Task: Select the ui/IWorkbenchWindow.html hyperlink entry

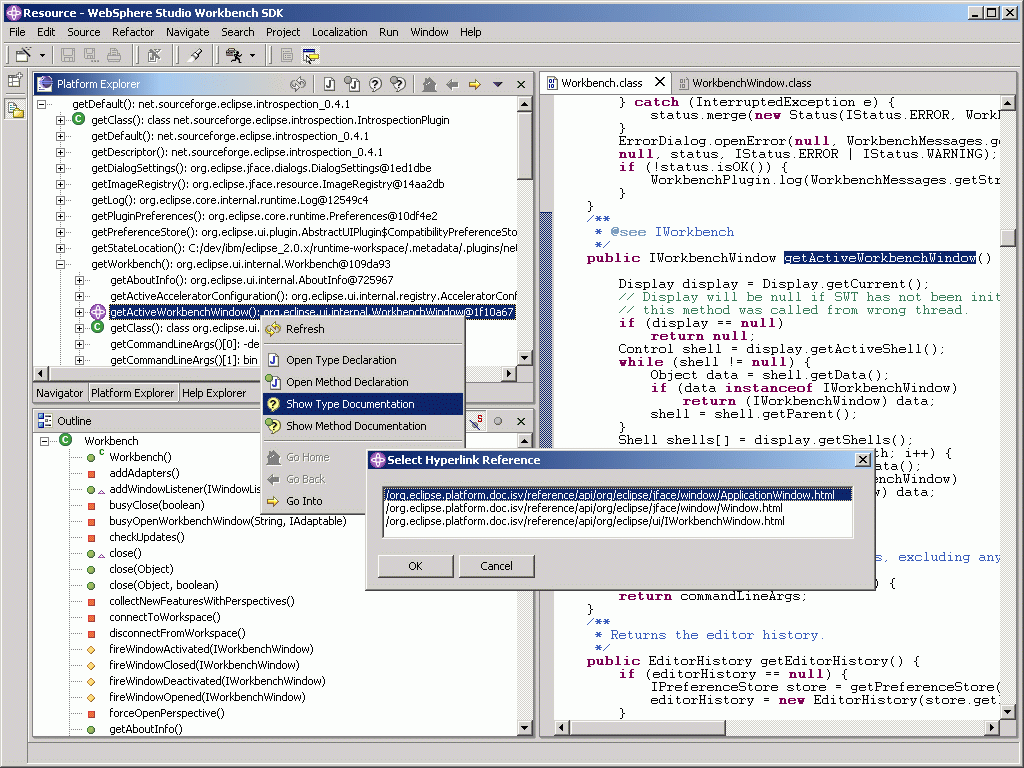Action: pos(617,521)
